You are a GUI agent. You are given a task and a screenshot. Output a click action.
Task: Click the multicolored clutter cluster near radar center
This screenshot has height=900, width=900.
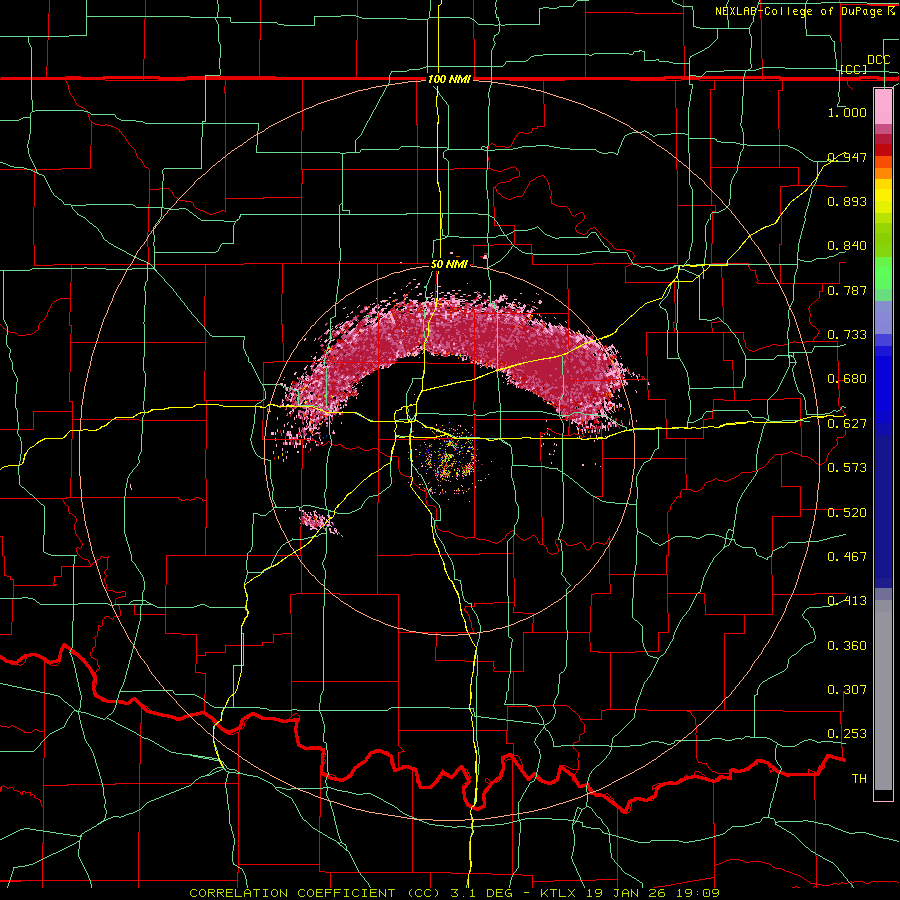pos(446,459)
